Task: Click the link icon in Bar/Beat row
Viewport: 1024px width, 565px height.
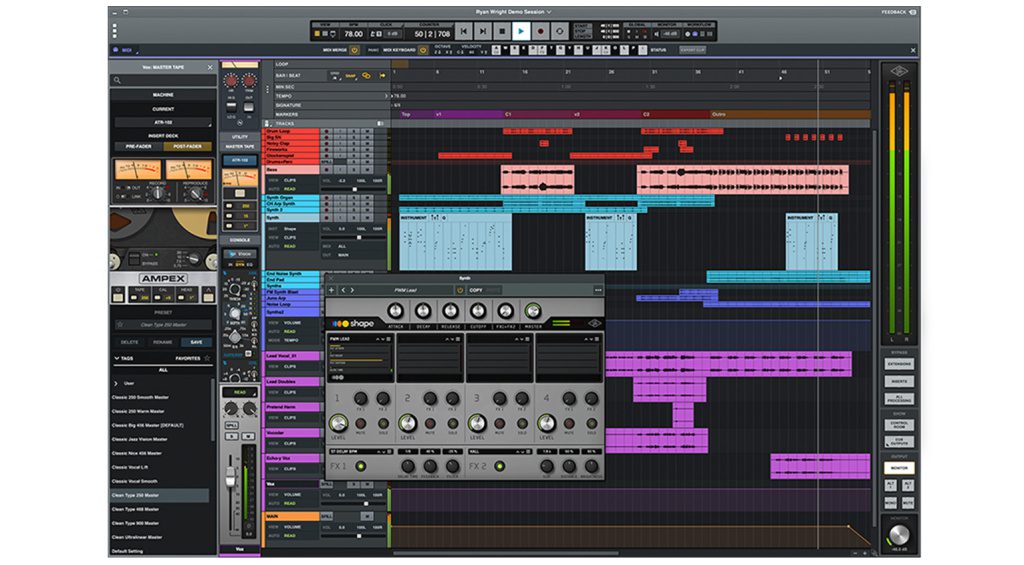Action: pyautogui.click(x=366, y=75)
